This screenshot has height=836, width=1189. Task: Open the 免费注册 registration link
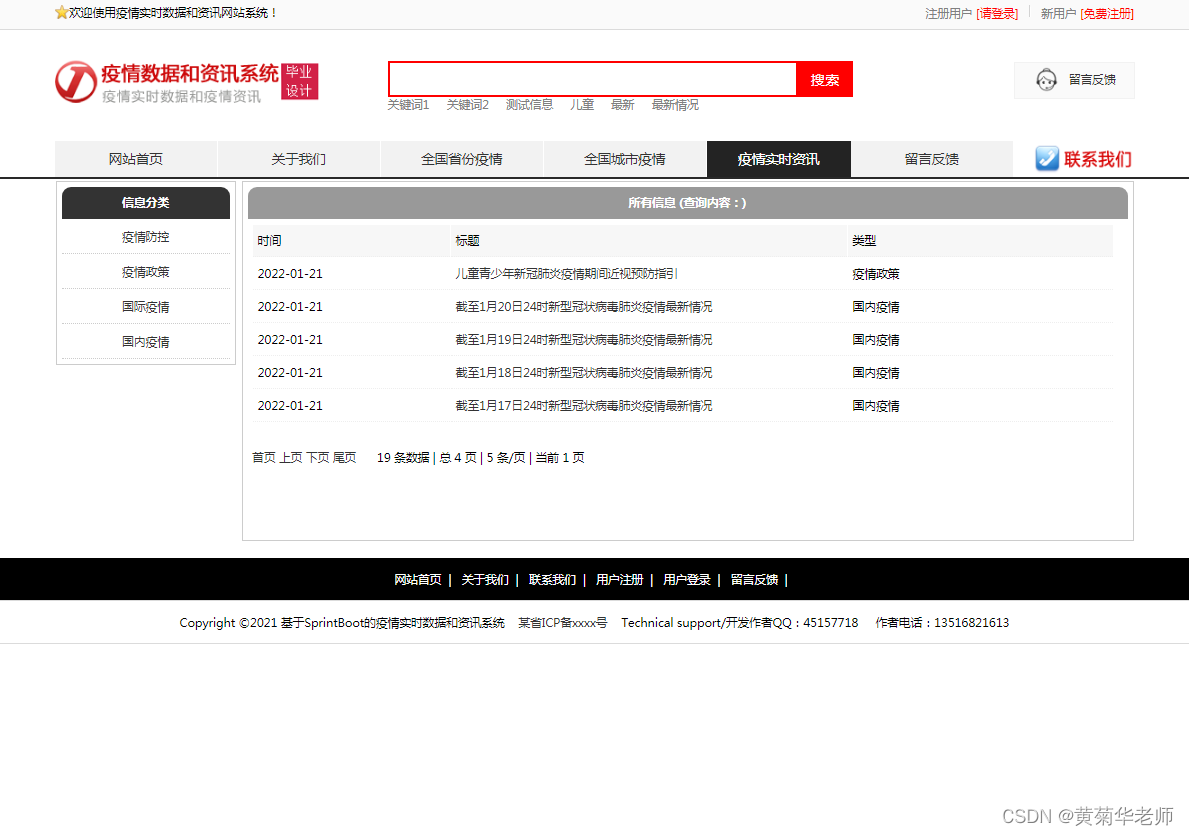1106,14
